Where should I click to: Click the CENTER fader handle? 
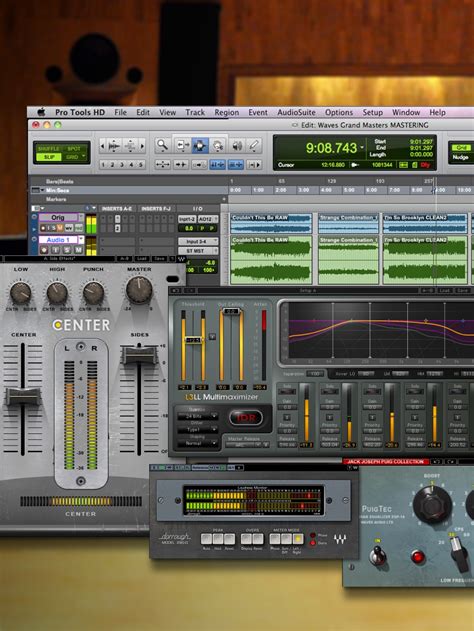(x=23, y=396)
